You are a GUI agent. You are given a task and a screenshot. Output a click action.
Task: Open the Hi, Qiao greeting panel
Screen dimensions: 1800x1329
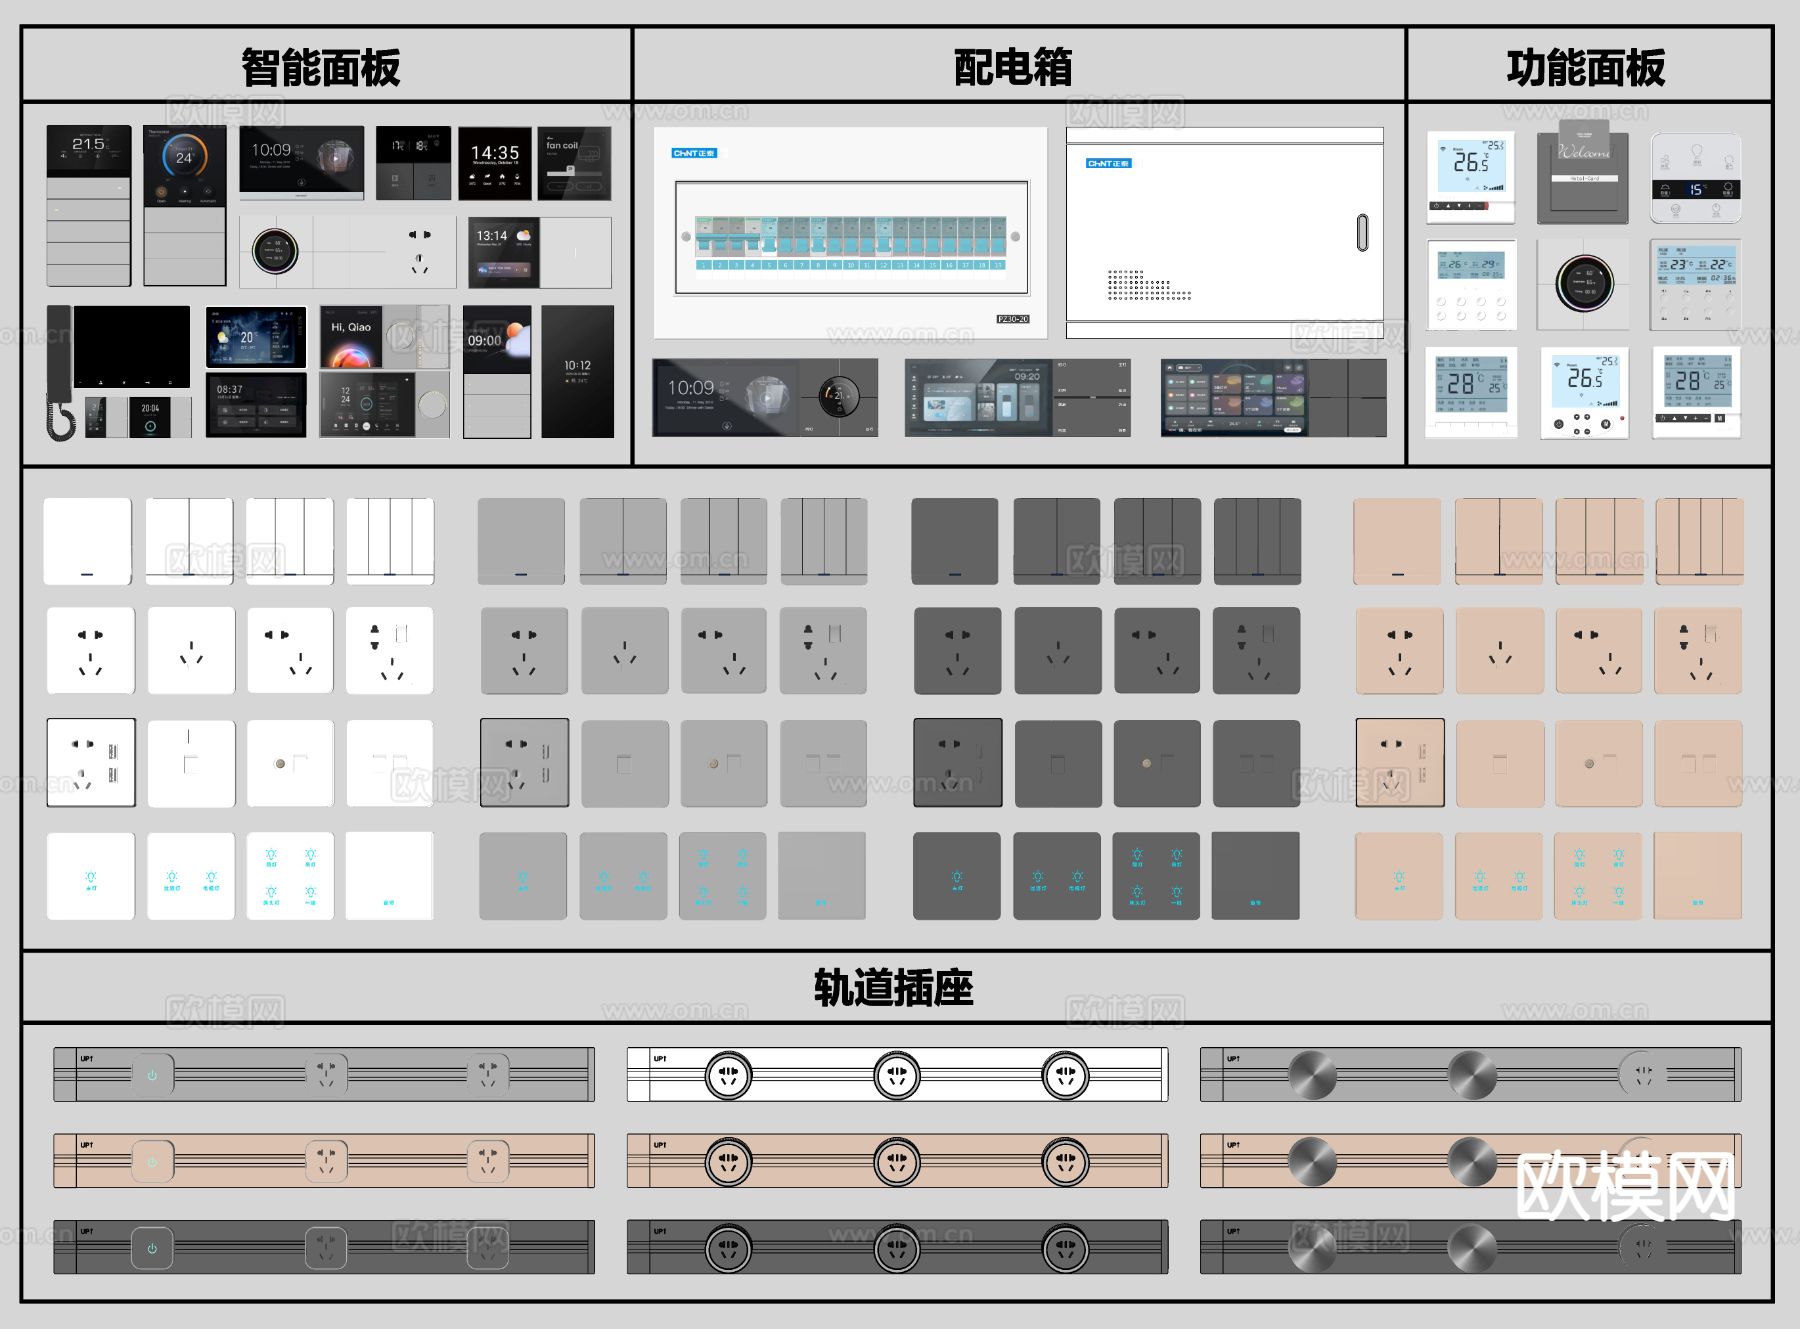point(385,336)
